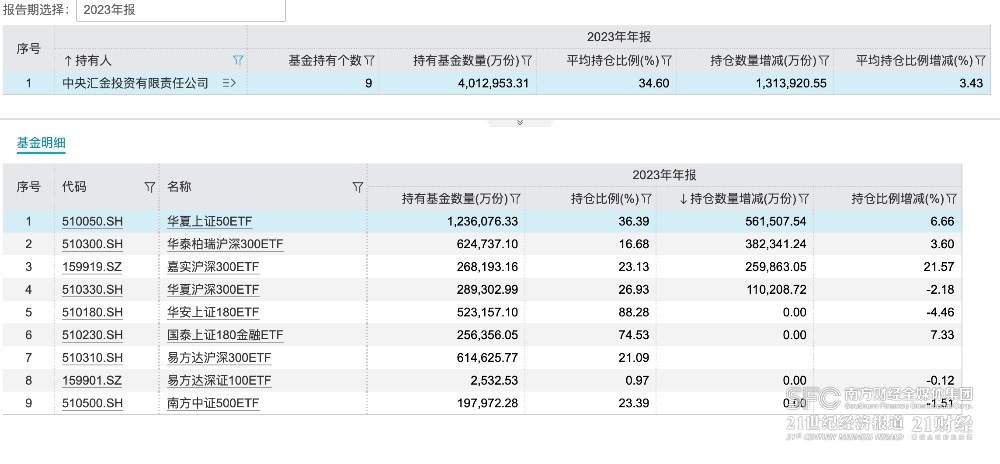The image size is (1000, 464).
Task: Select cell value 34.60
Action: [656, 83]
